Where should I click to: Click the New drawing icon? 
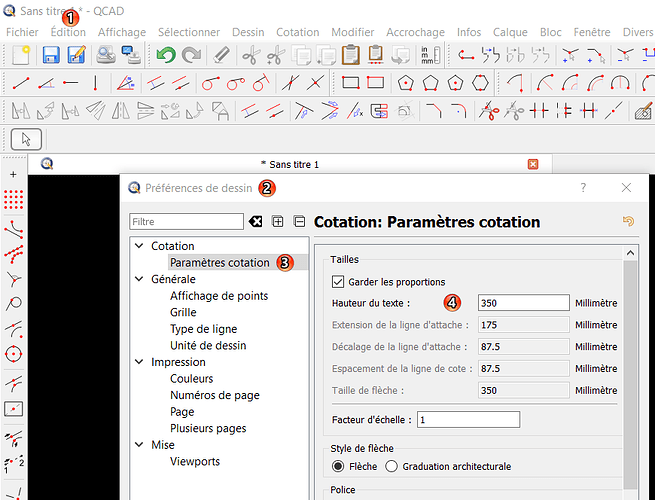coord(21,55)
